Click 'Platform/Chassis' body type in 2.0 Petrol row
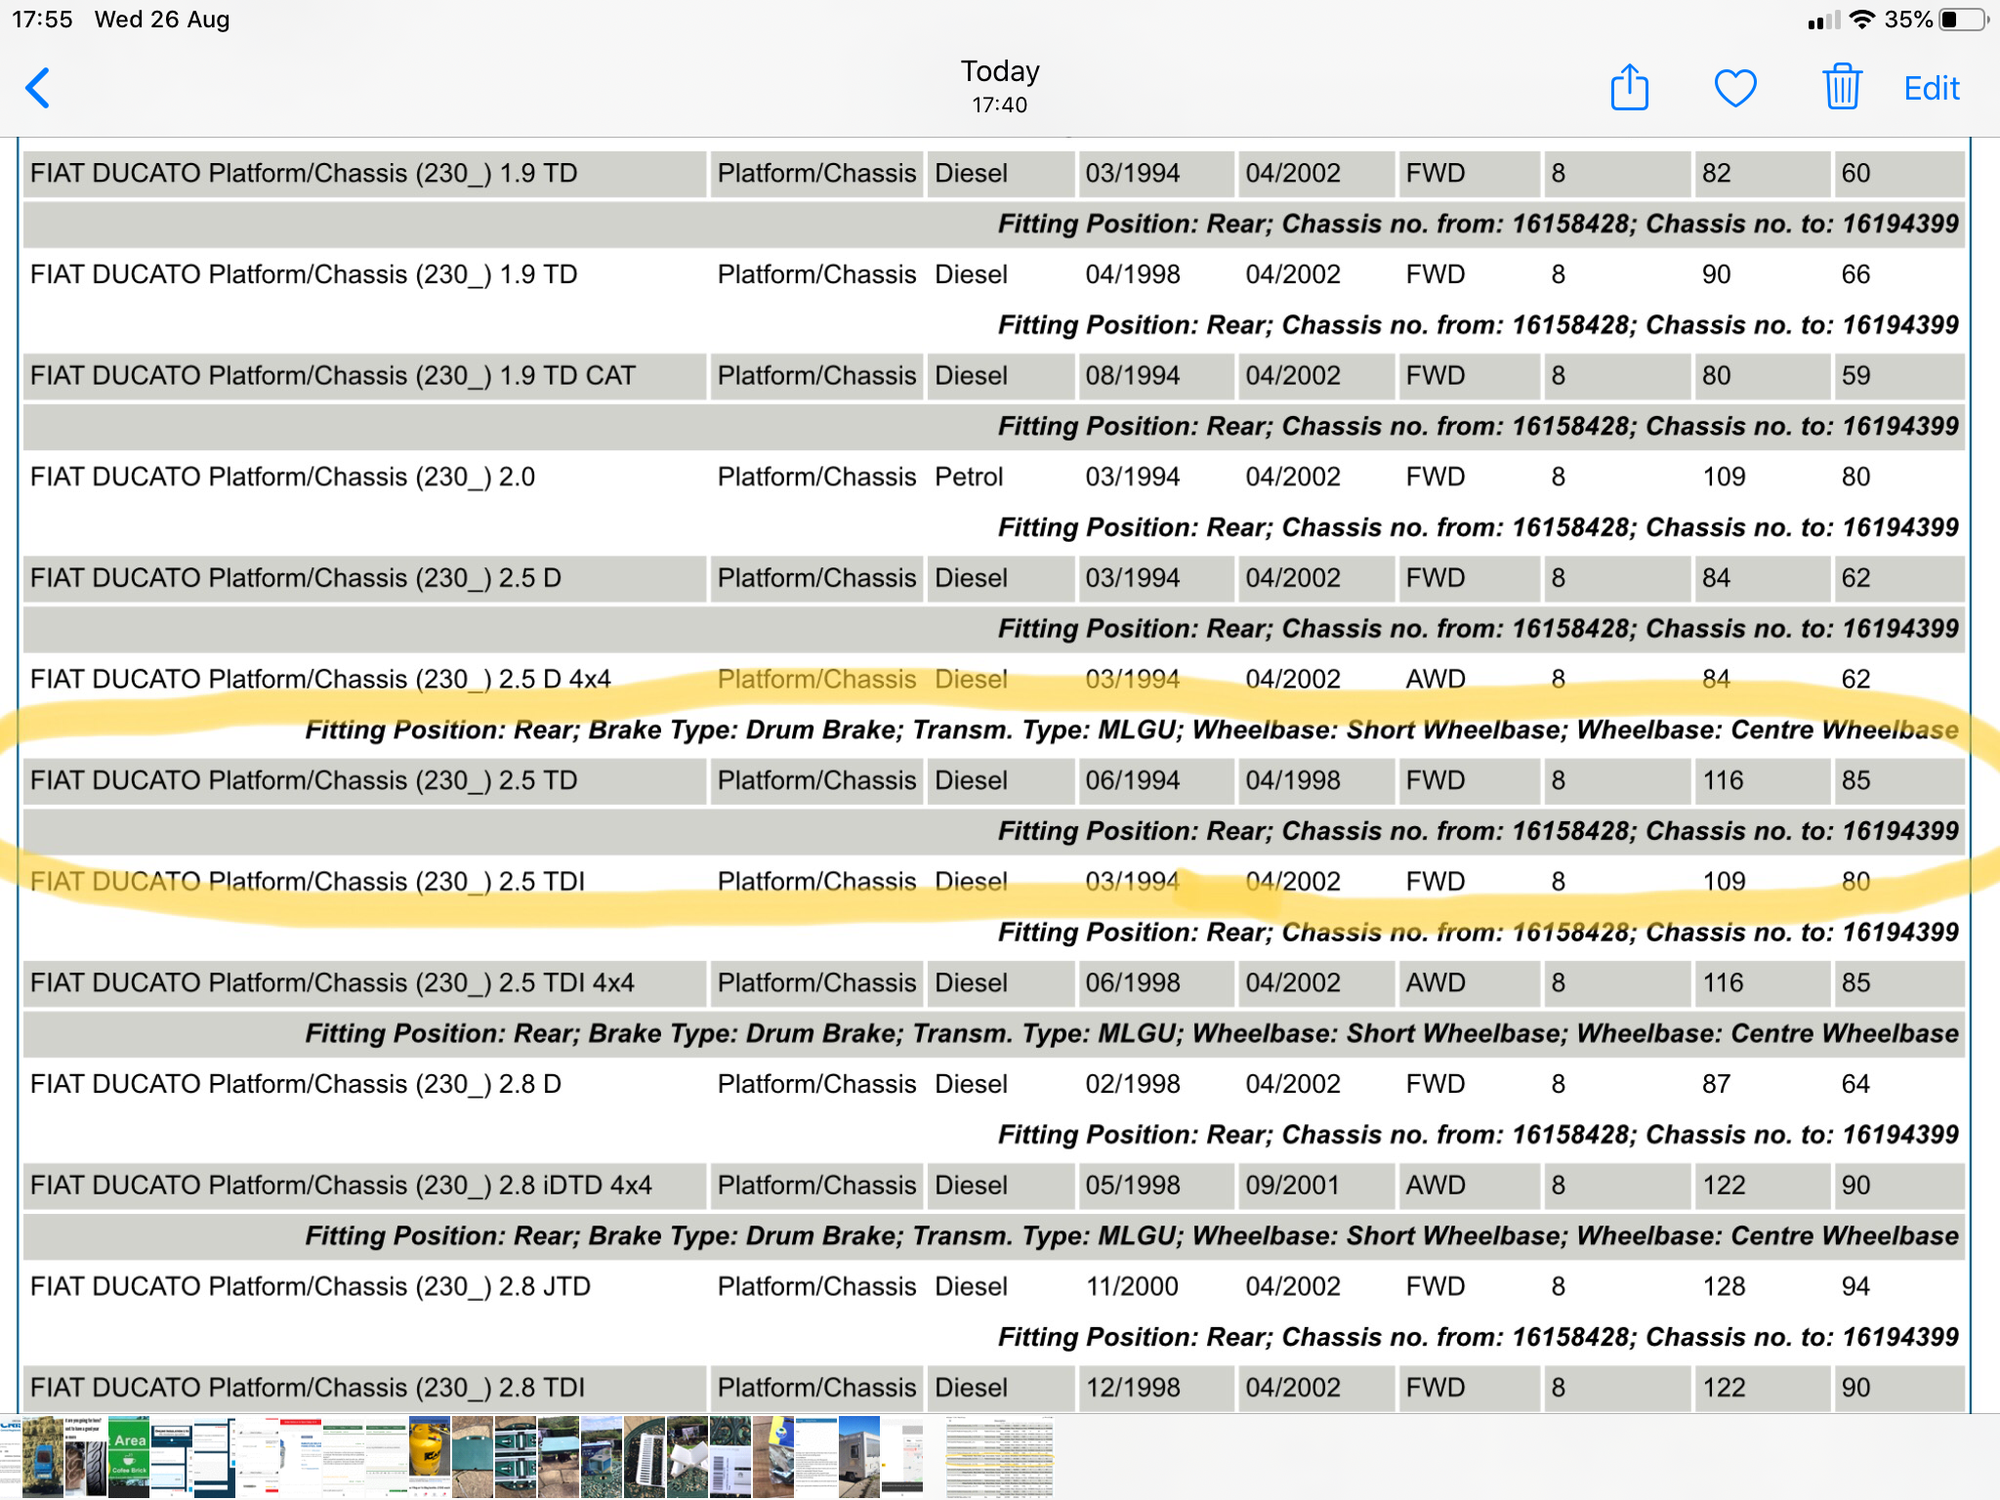The image size is (2000, 1500). click(816, 477)
